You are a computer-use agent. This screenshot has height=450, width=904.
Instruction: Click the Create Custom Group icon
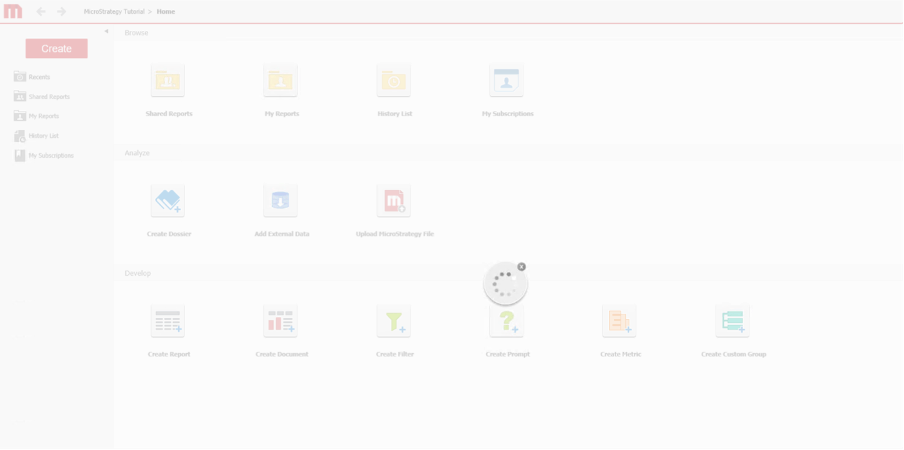pyautogui.click(x=733, y=321)
